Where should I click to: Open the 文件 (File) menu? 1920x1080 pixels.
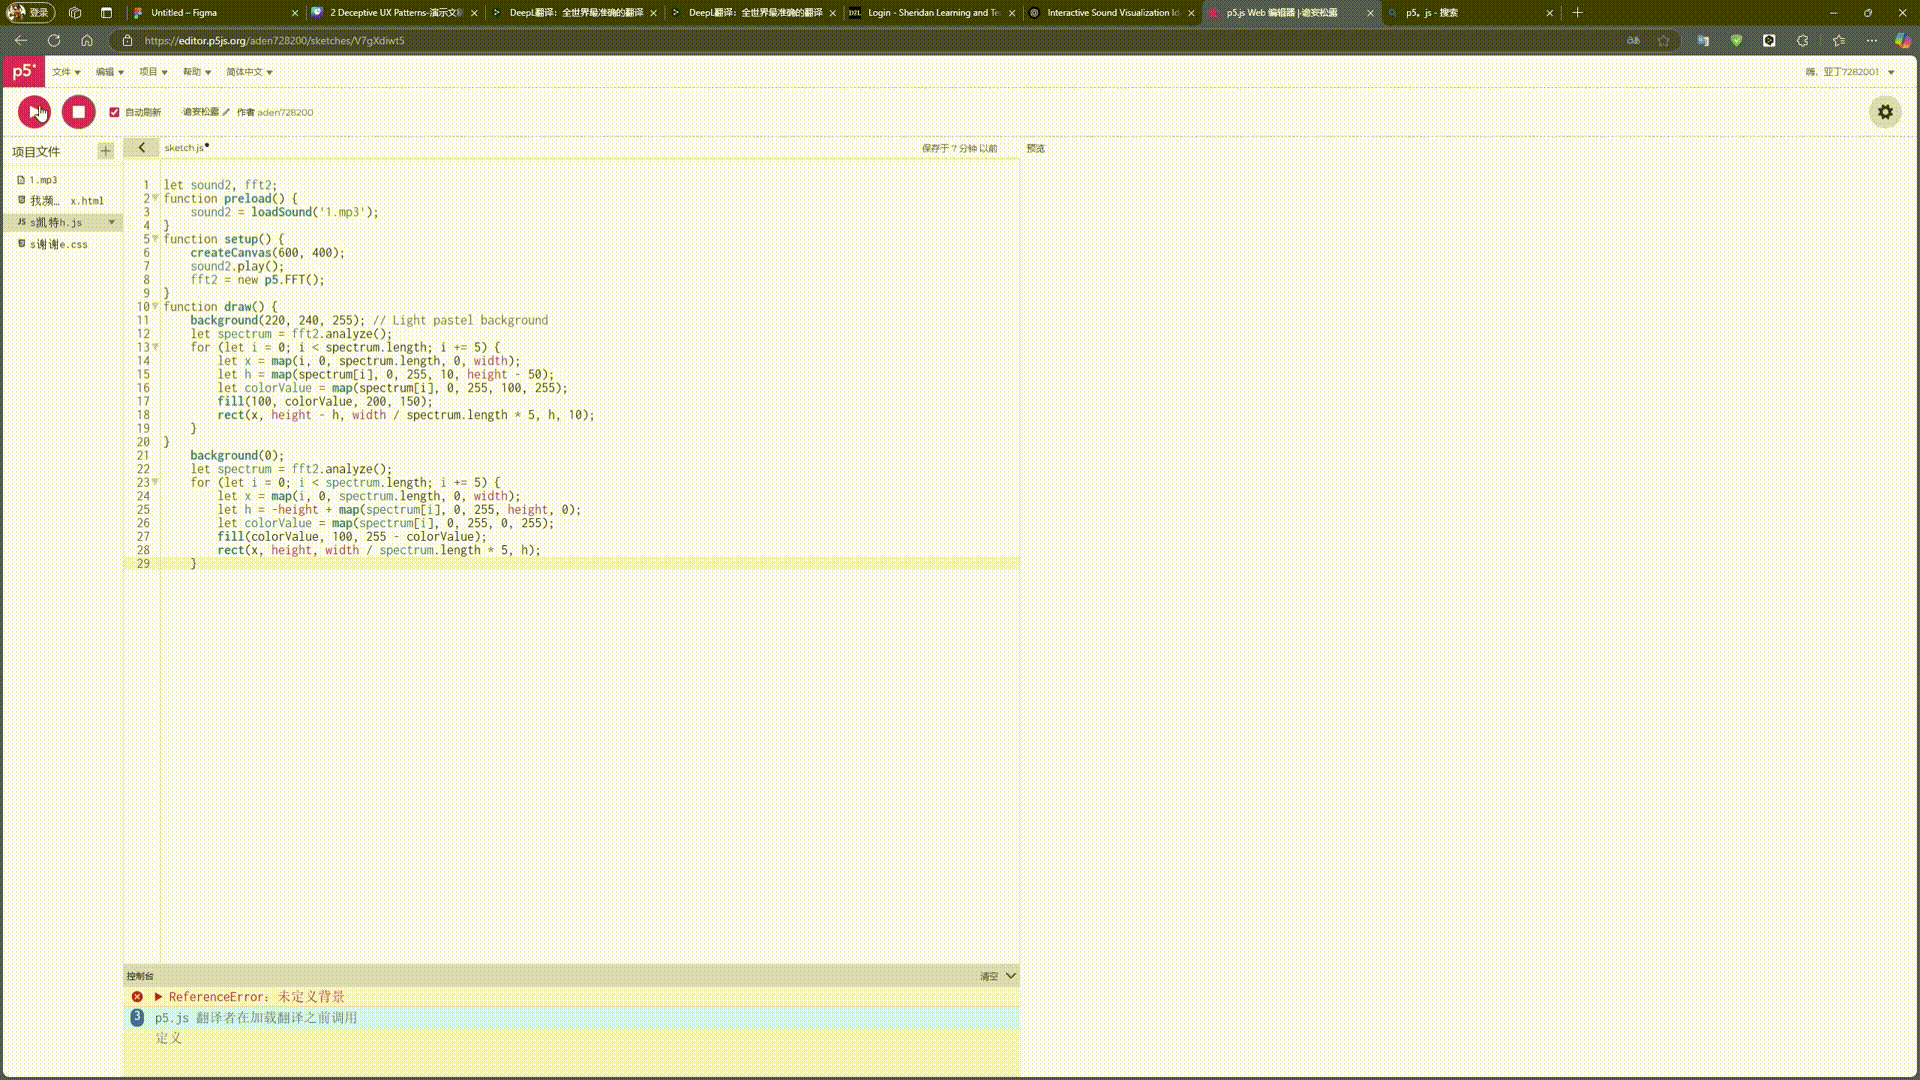click(66, 72)
